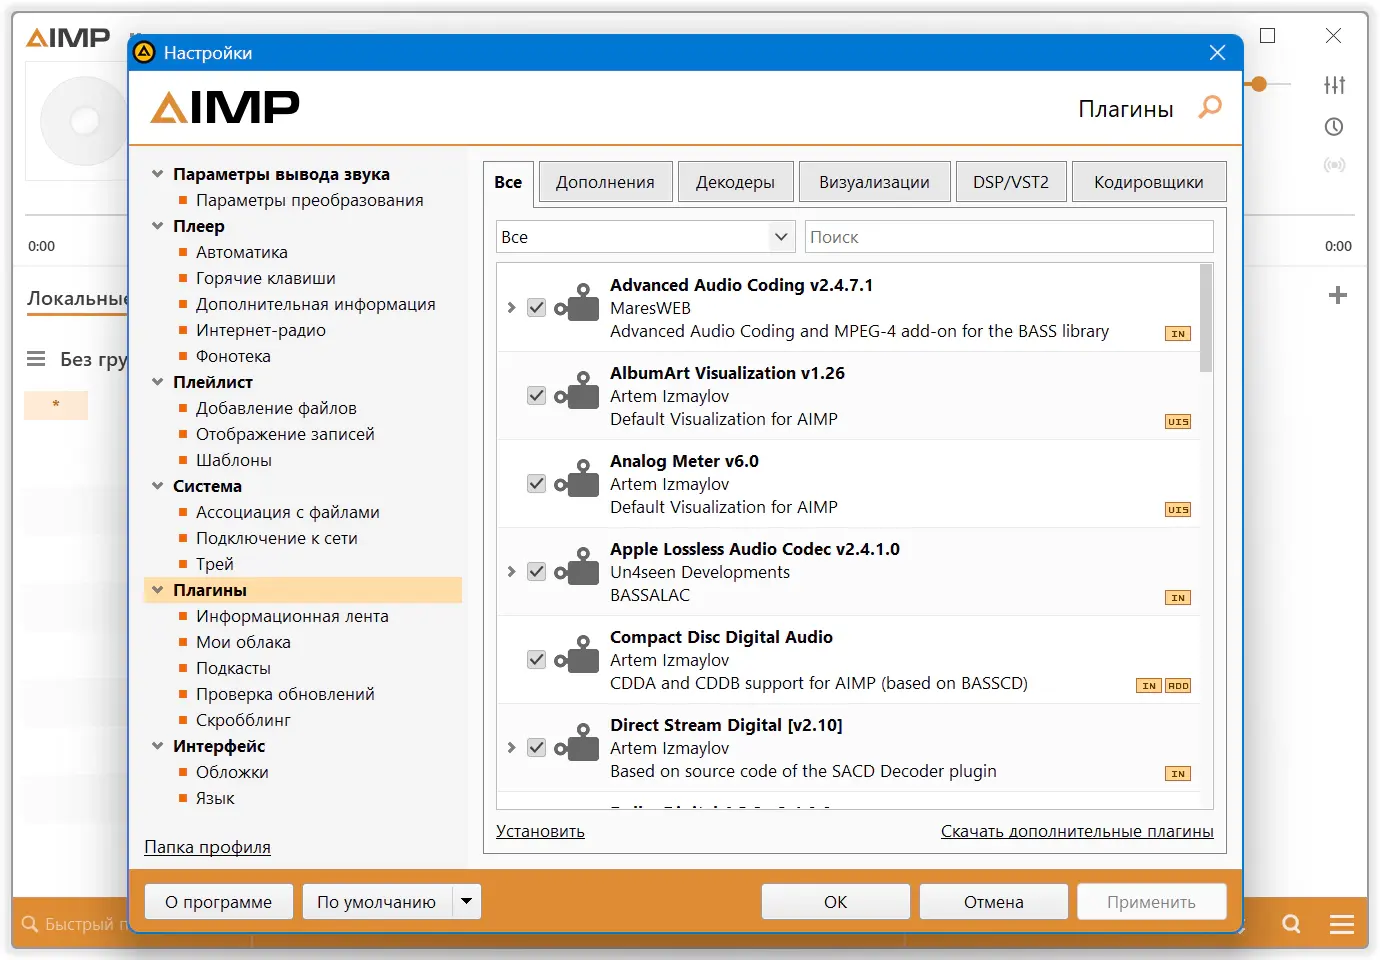The image size is (1380, 960).
Task: Click UIS badge on AlbumArt Visualization row
Action: click(x=1178, y=422)
